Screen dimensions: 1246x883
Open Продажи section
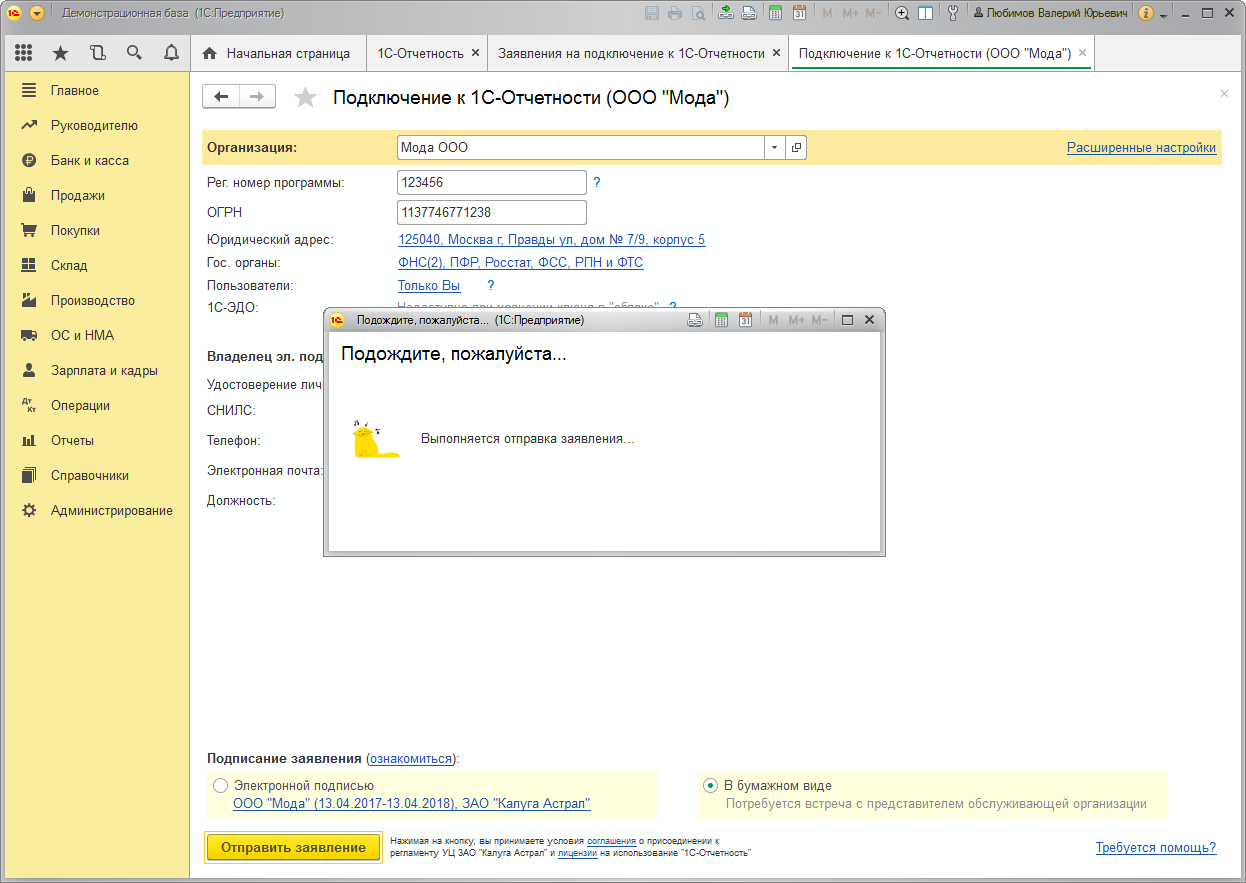[95, 195]
